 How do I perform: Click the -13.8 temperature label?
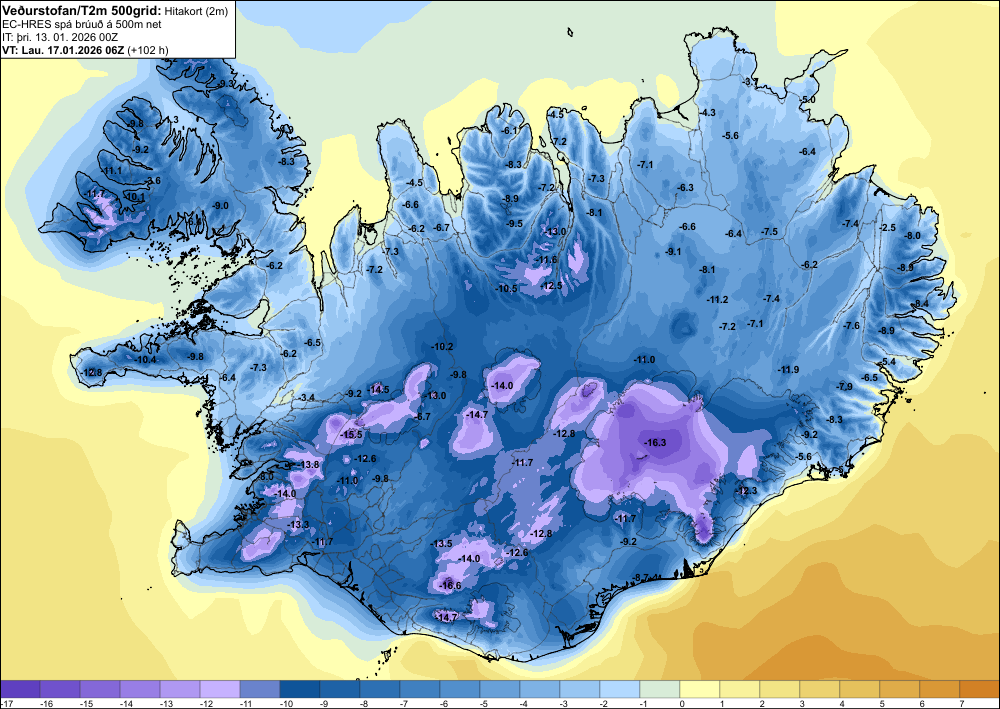[309, 465]
